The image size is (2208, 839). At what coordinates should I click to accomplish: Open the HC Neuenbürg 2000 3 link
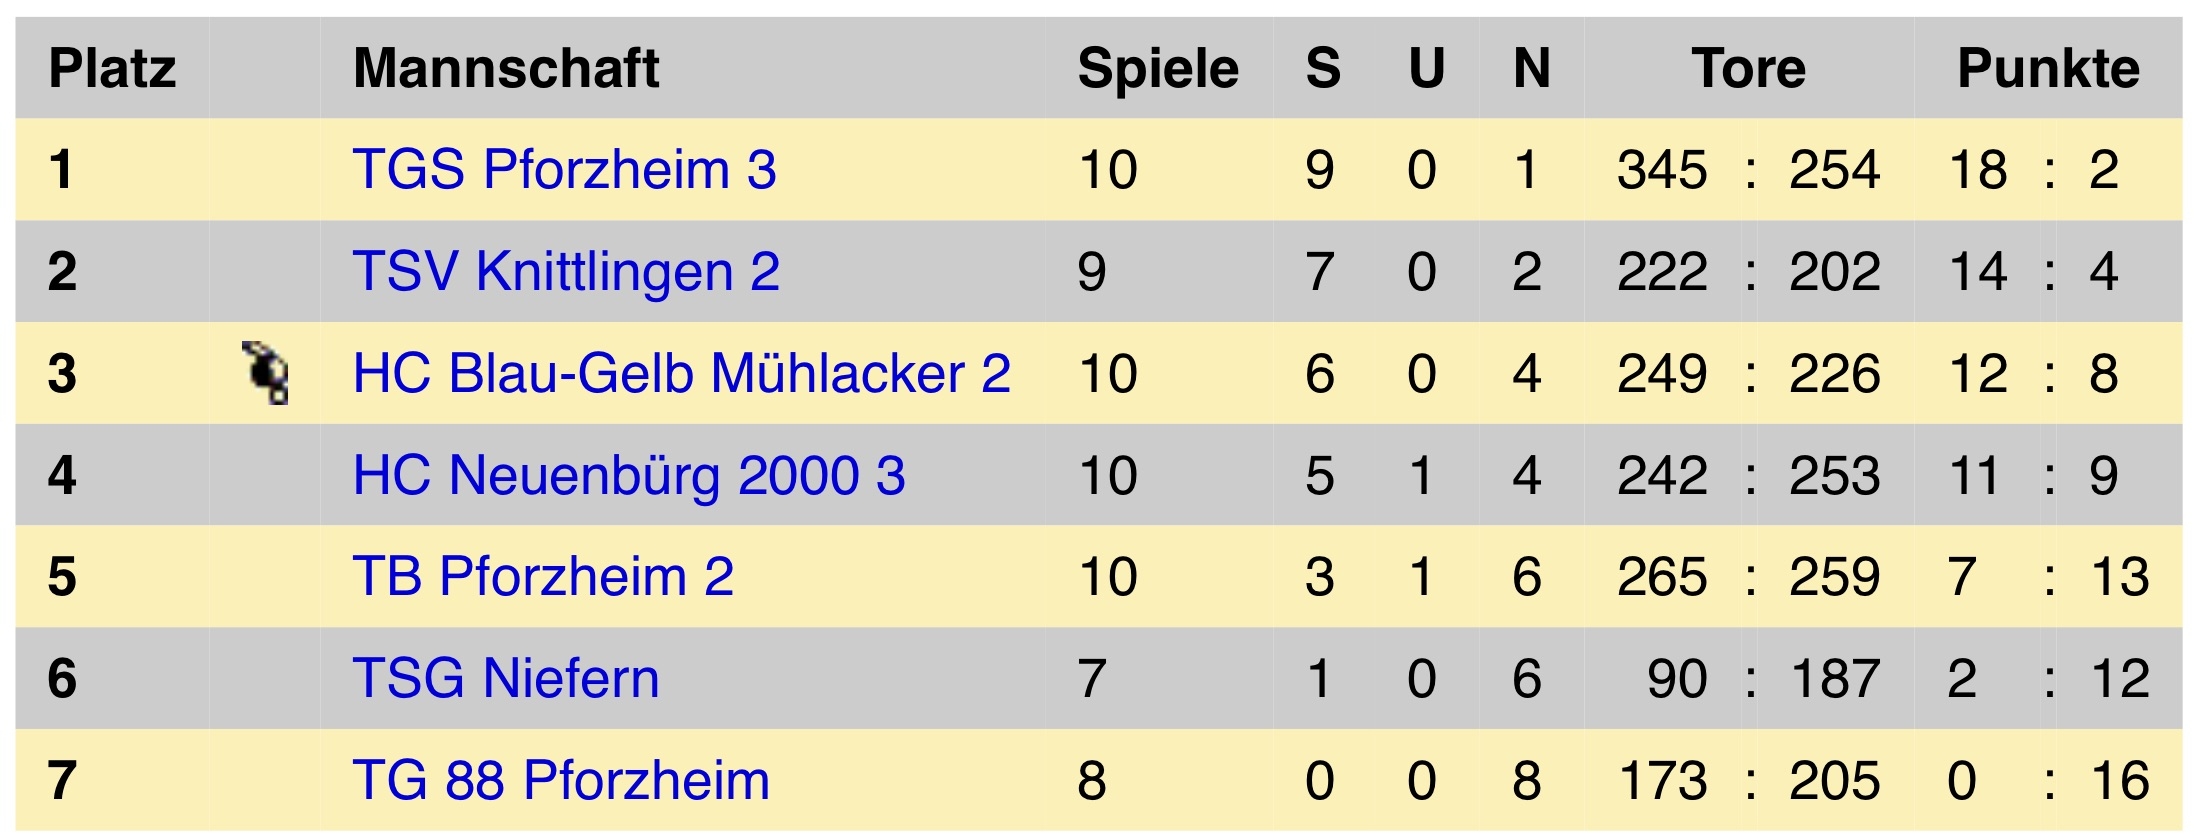629,475
